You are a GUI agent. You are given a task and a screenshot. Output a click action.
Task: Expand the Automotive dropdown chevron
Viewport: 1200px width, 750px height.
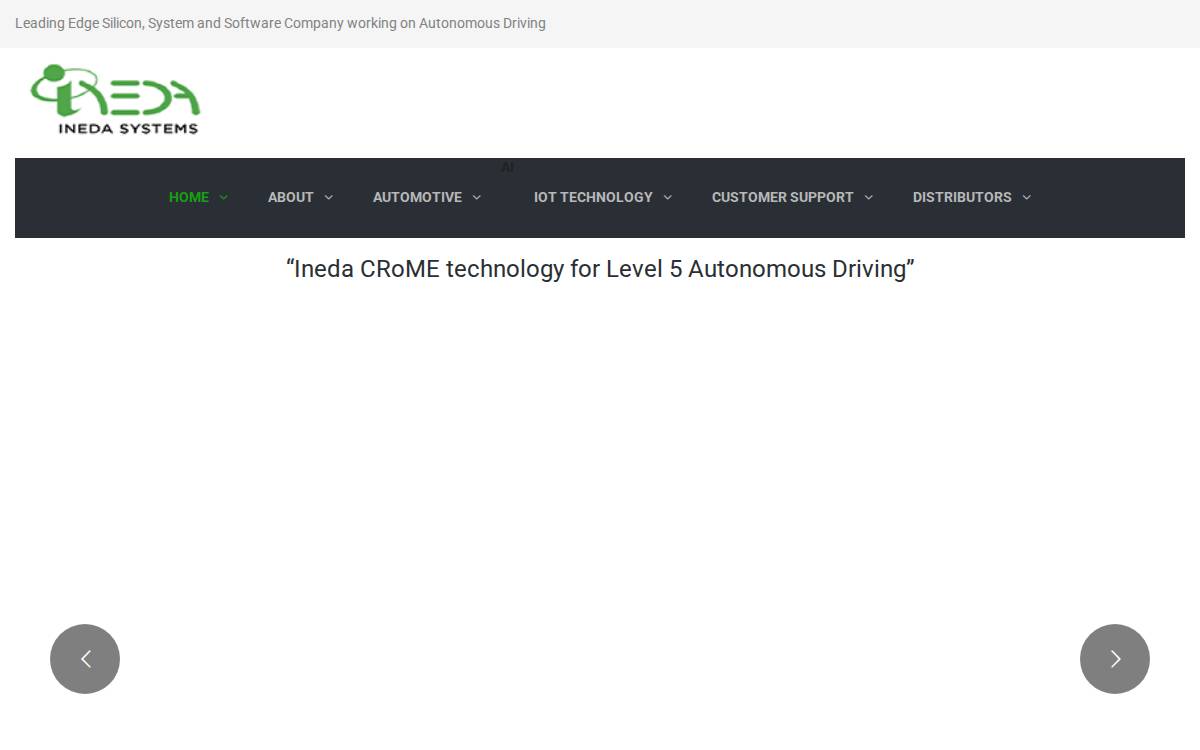coord(476,197)
